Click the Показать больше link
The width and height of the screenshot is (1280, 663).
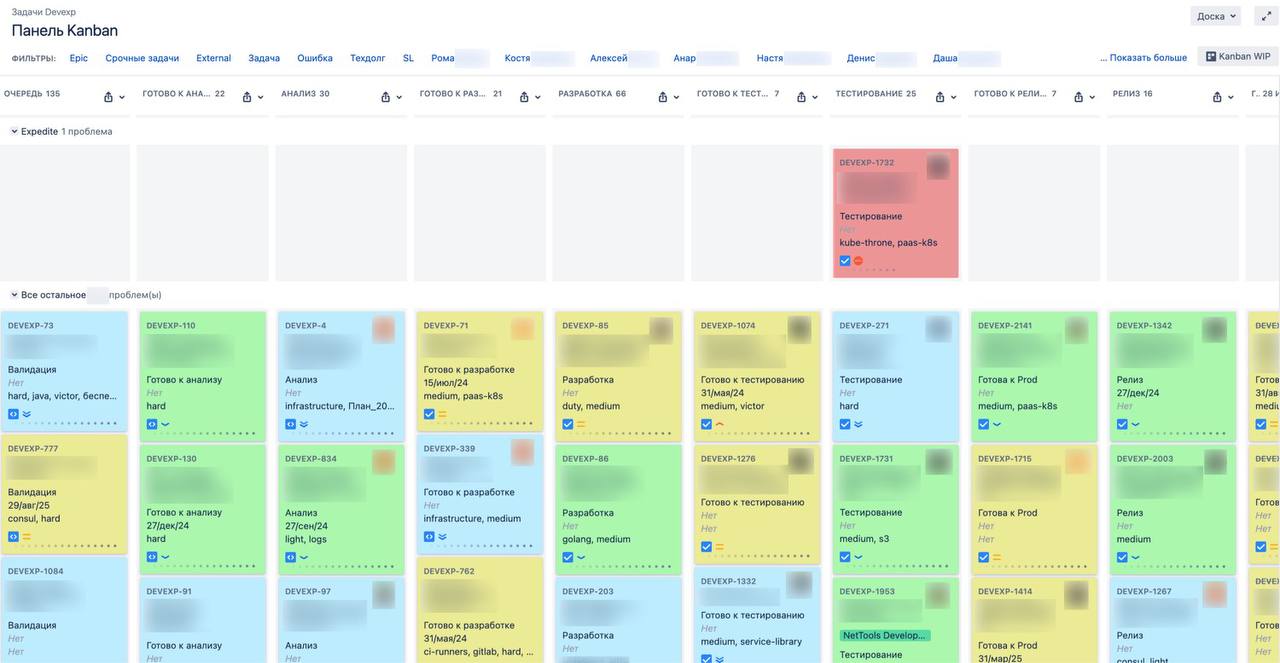tap(1148, 57)
